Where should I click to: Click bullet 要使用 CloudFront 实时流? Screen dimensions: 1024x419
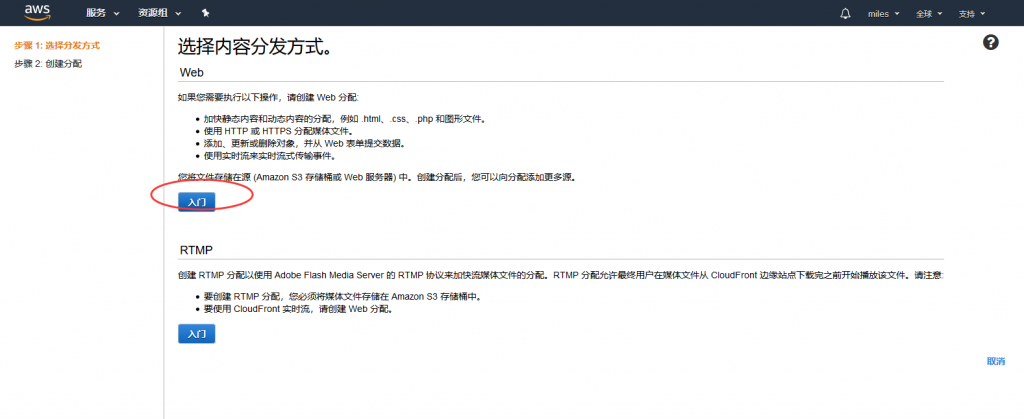[297, 309]
